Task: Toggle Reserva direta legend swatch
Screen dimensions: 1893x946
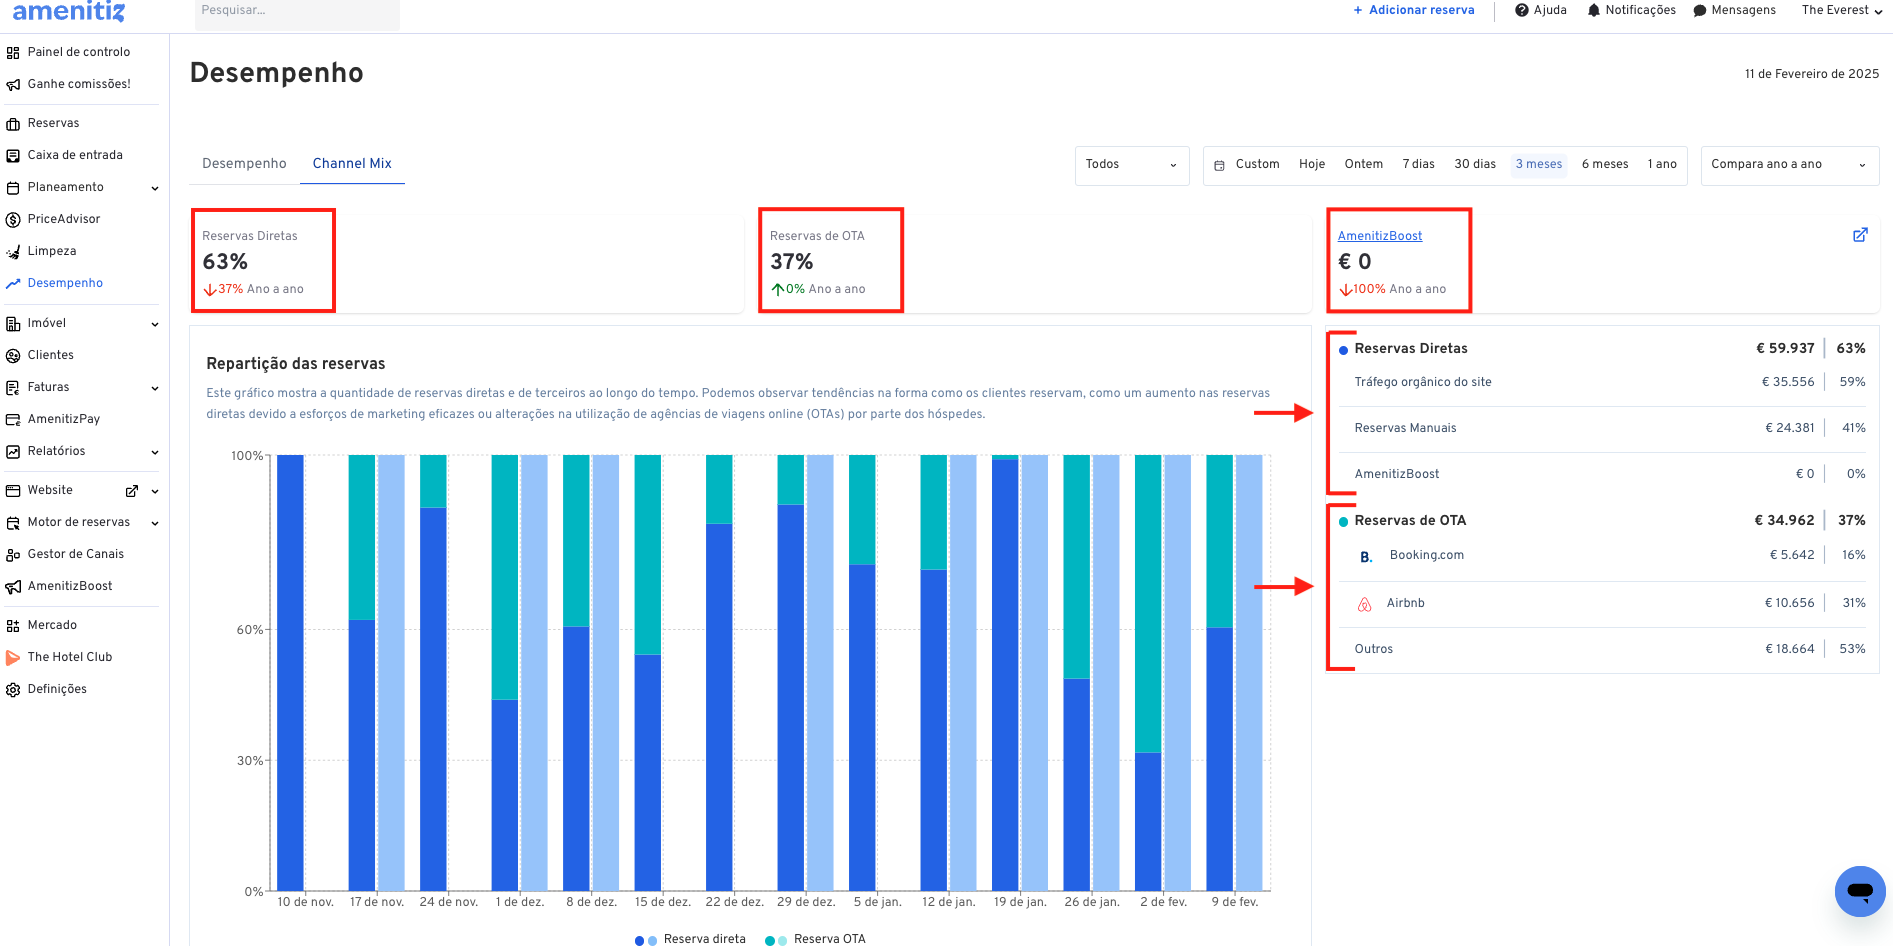Action: (646, 940)
